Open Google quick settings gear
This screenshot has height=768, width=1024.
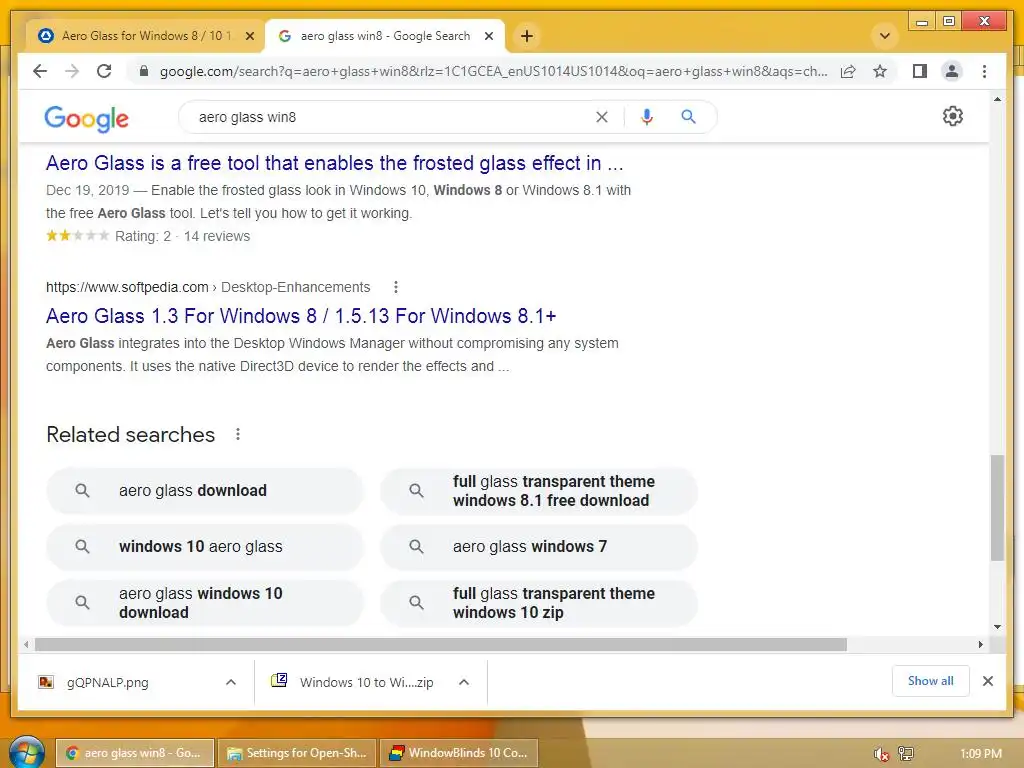pos(952,116)
